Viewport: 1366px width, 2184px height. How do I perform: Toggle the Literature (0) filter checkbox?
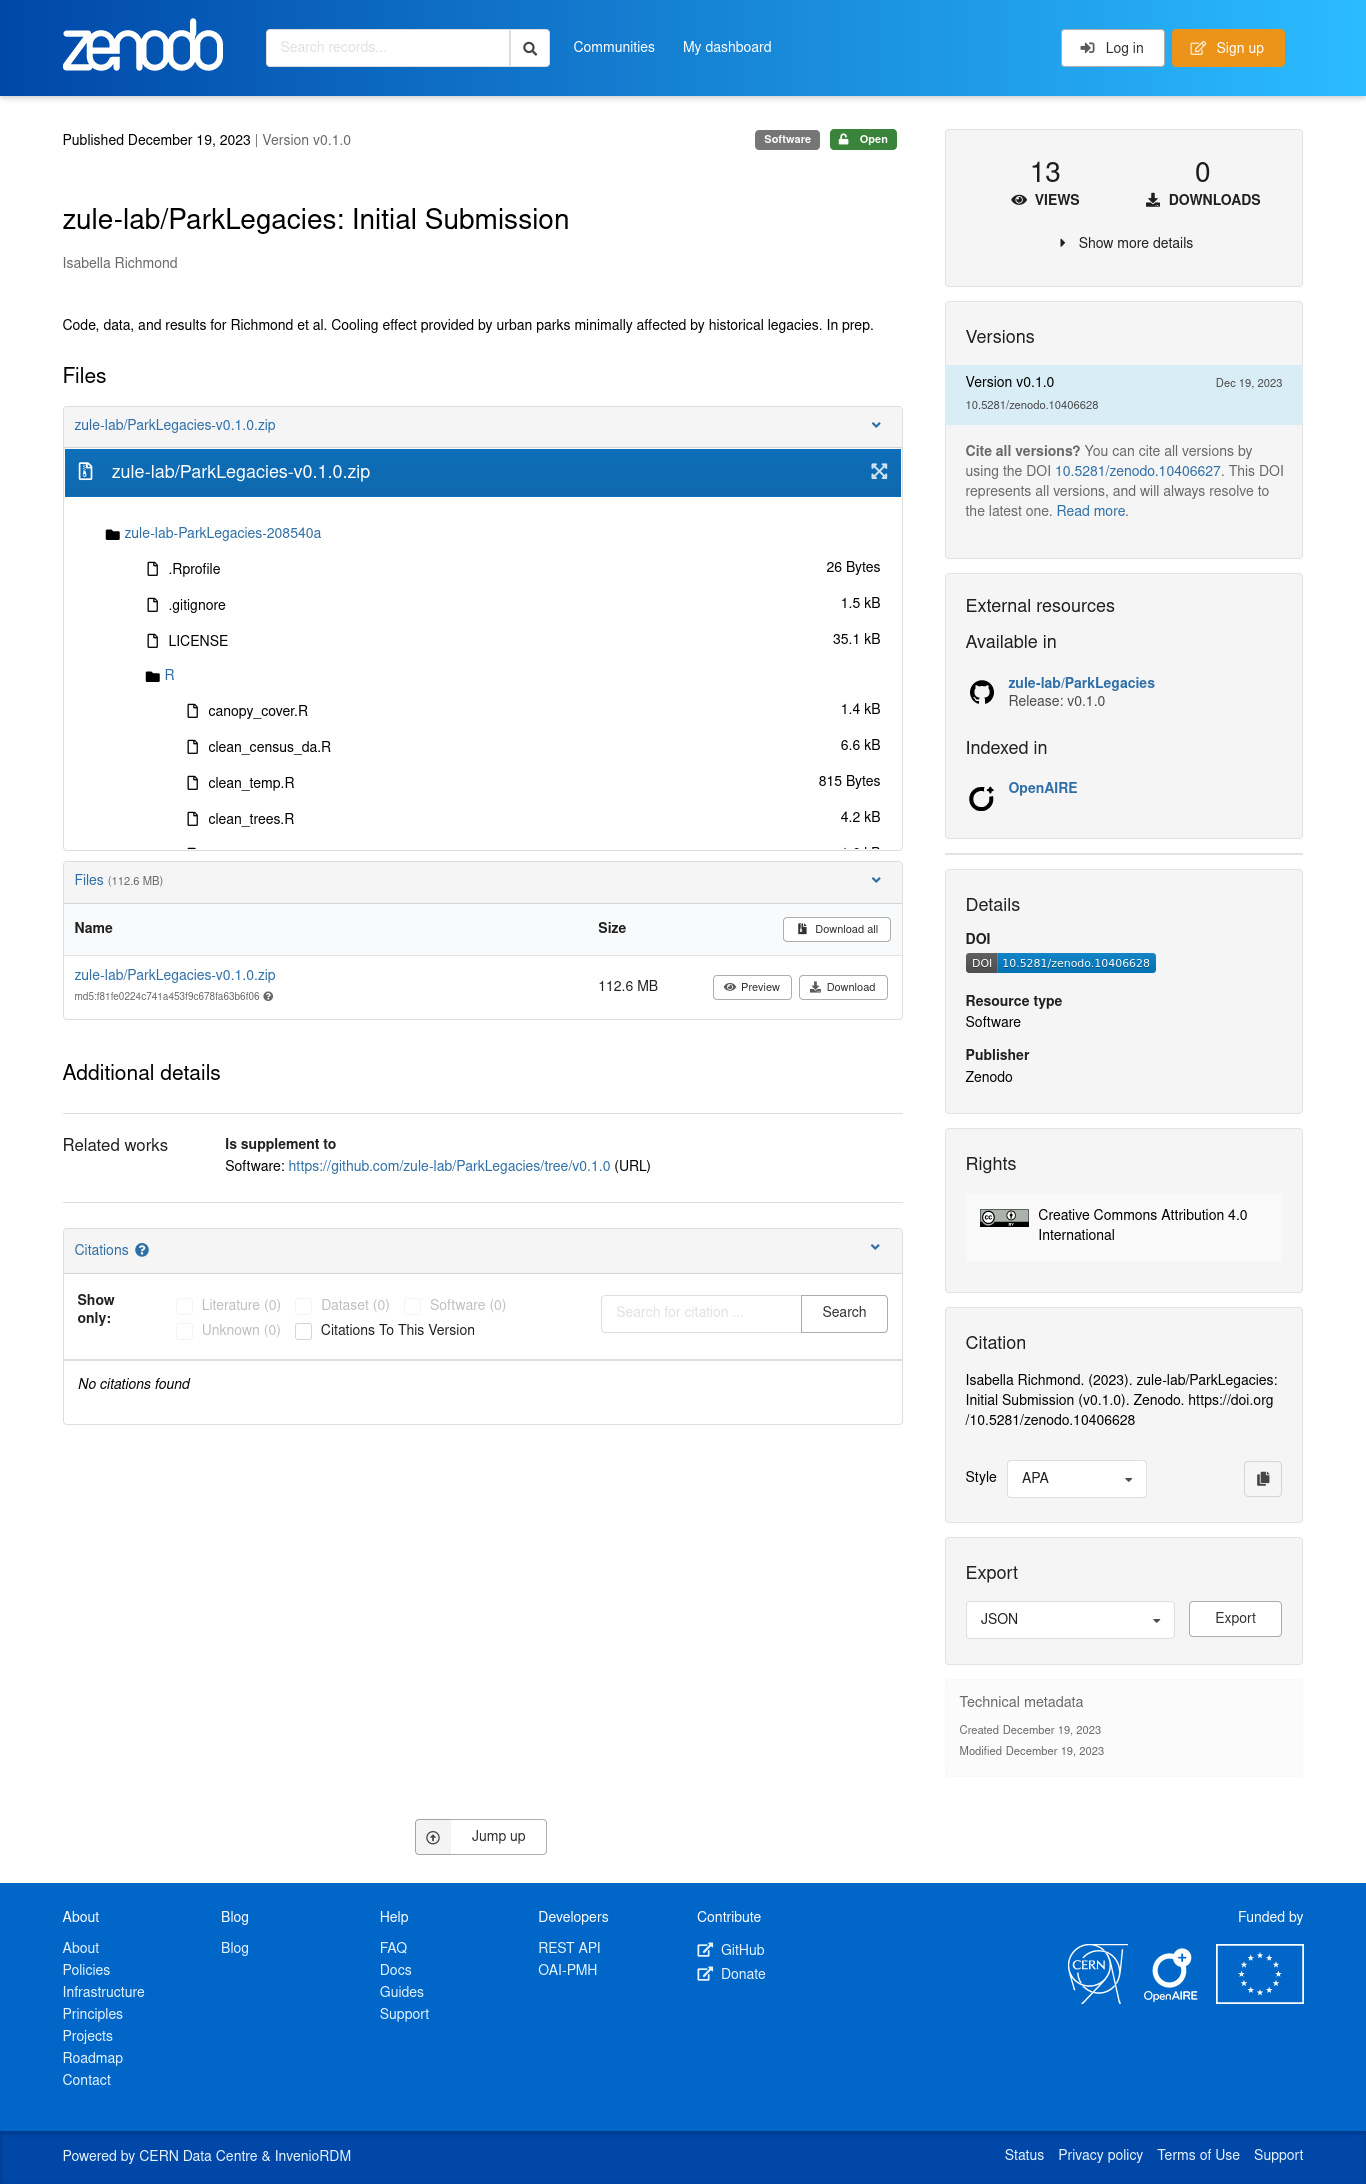(185, 1306)
